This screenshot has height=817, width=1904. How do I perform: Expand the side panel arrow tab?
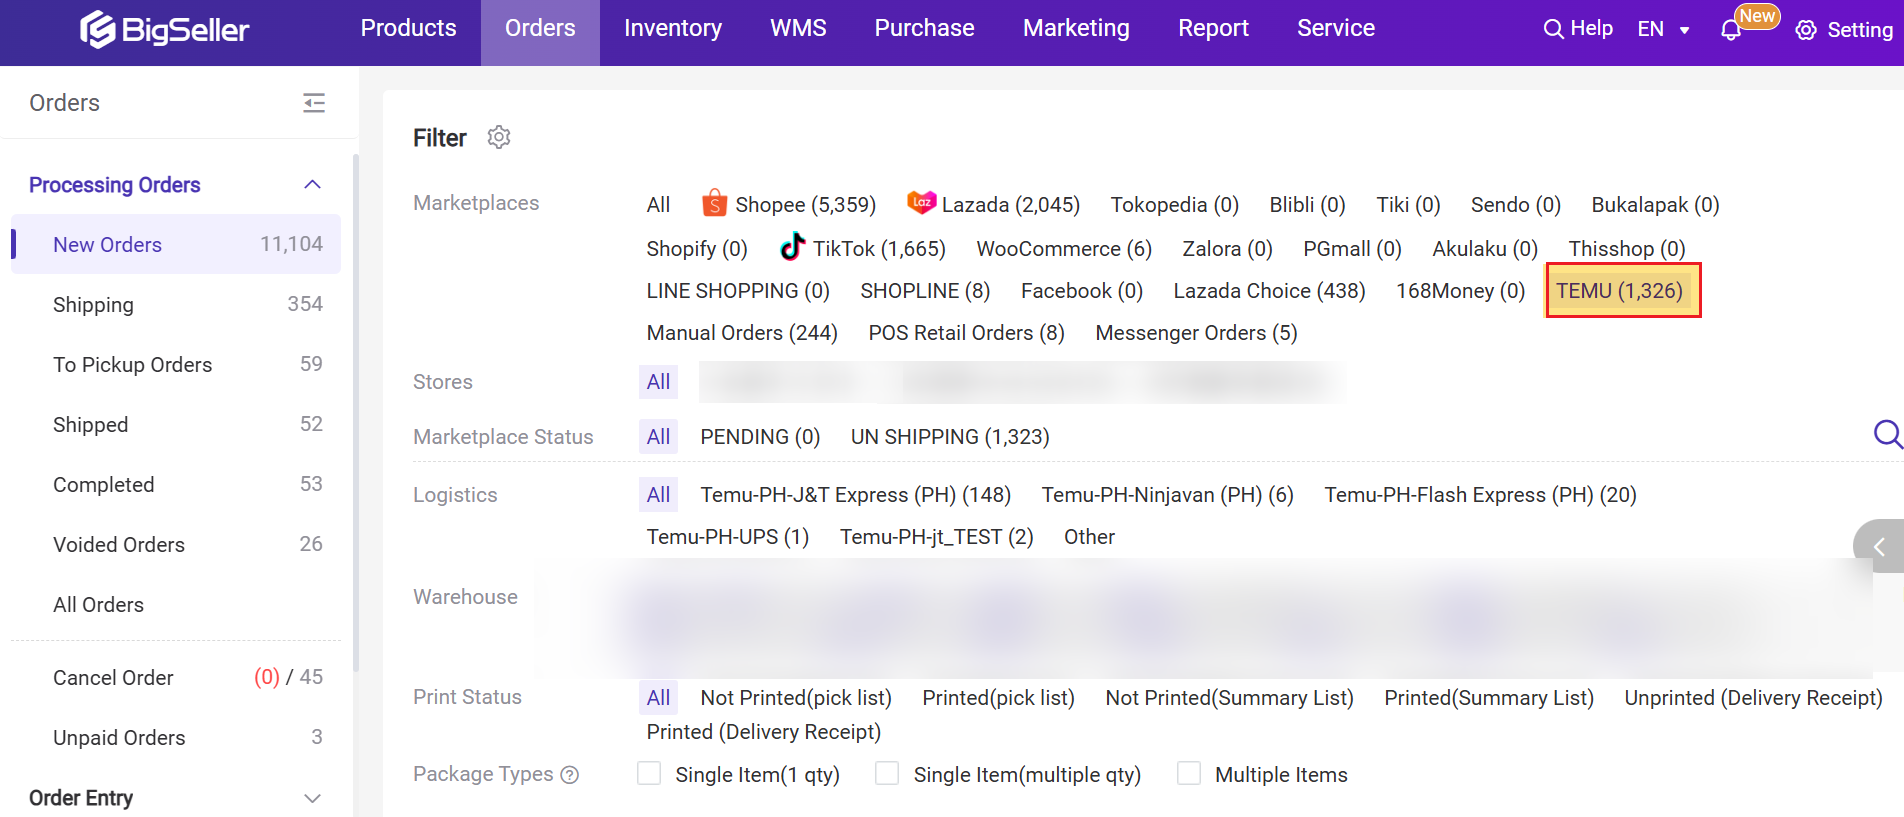(1879, 546)
